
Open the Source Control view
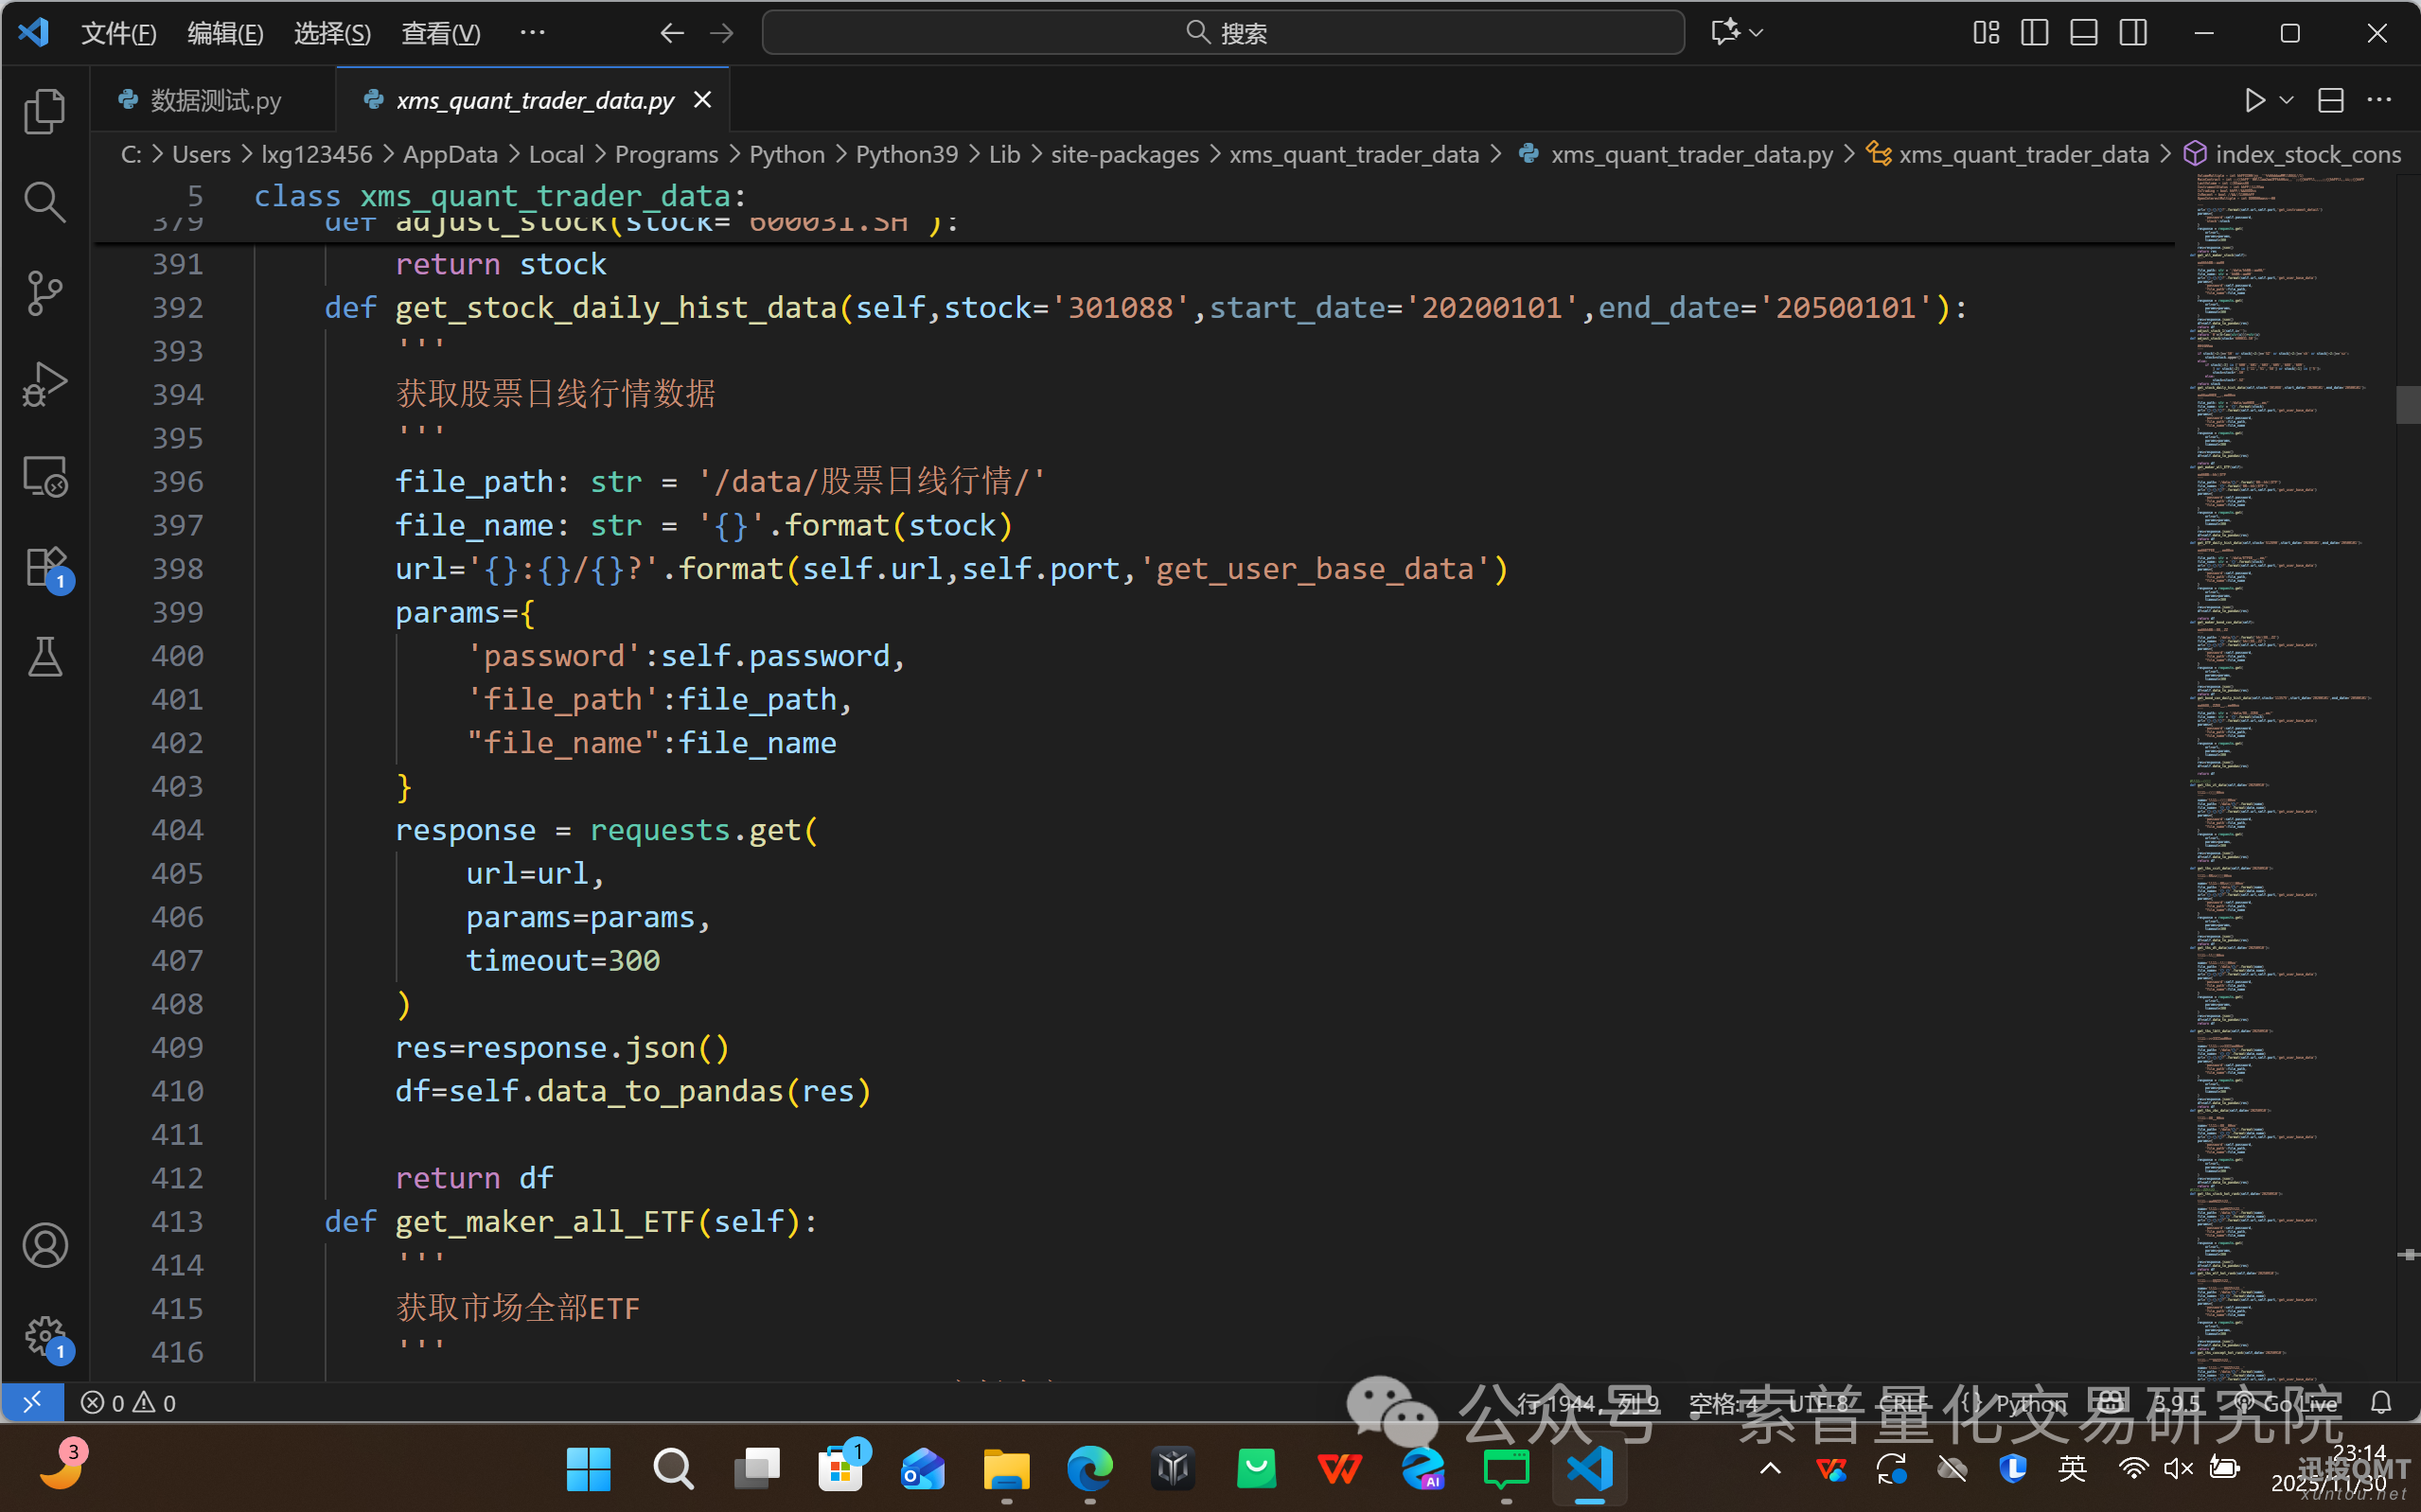point(44,293)
